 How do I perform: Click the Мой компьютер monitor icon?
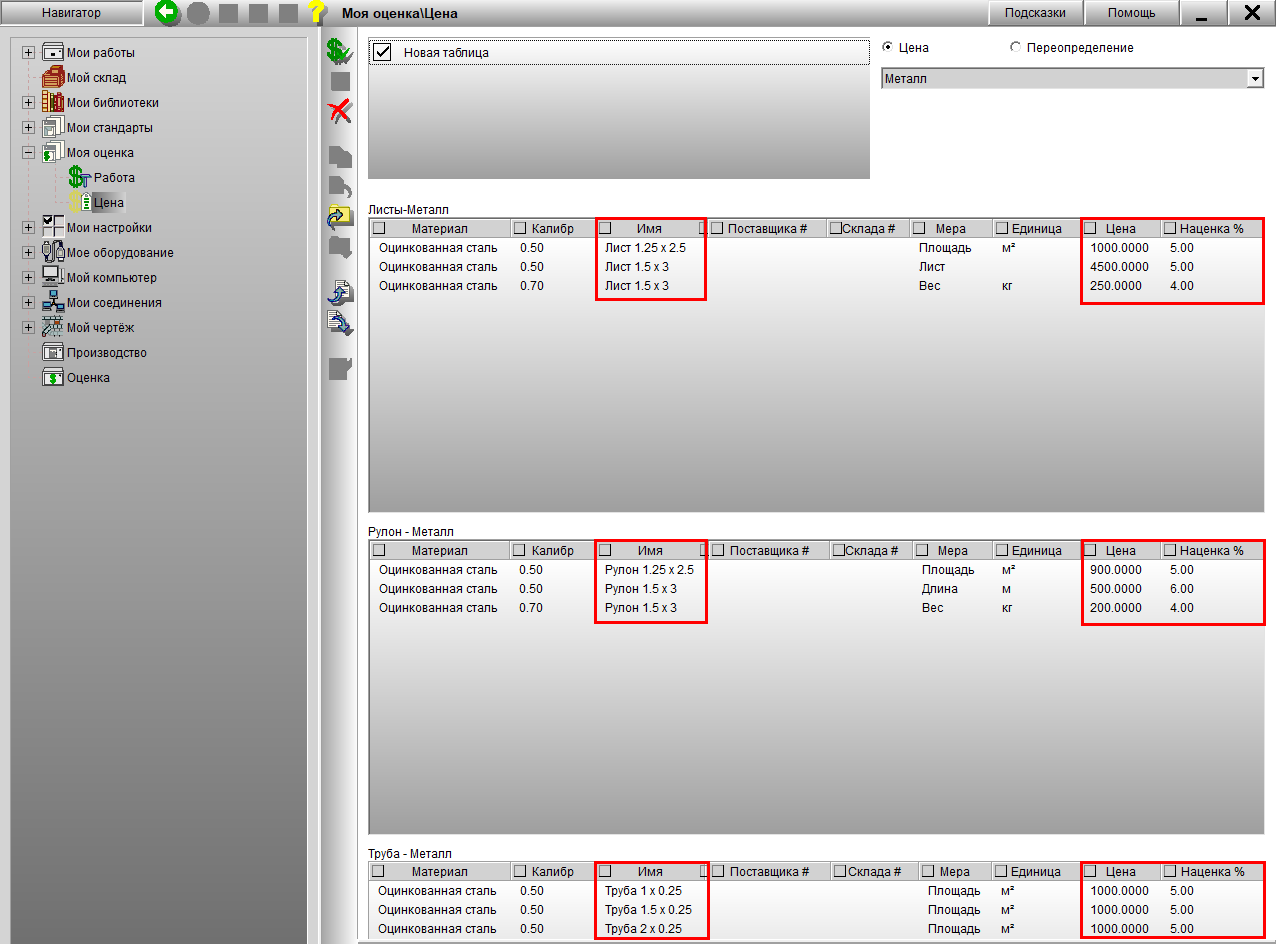[53, 277]
